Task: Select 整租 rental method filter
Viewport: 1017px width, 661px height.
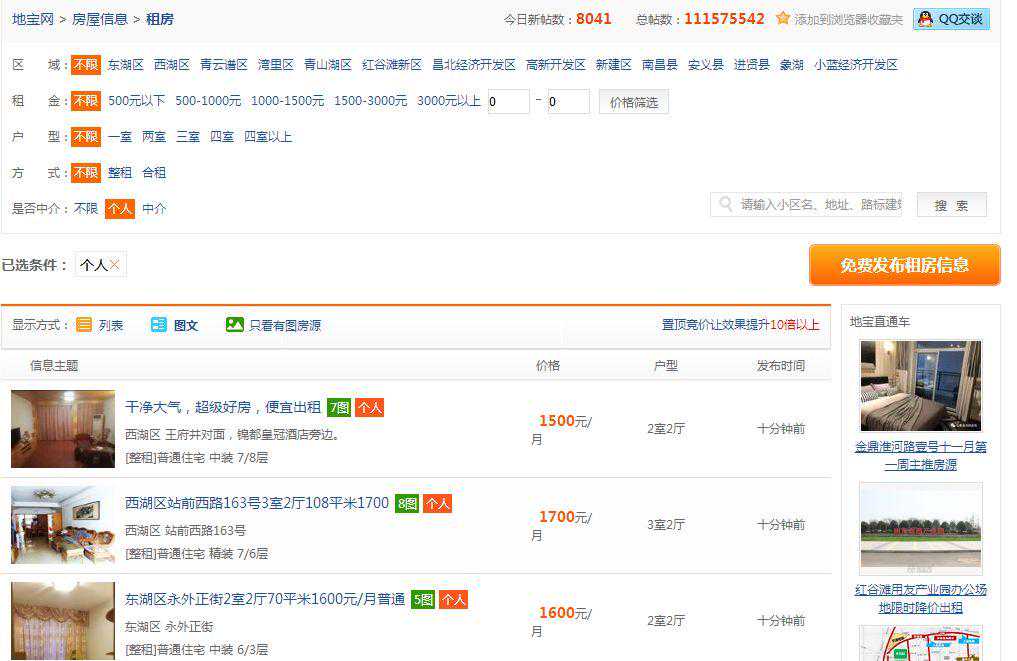Action: pos(120,173)
